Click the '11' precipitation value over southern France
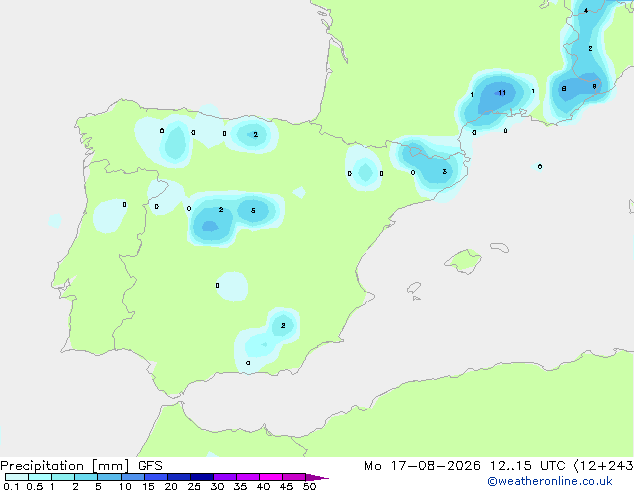 tap(502, 93)
